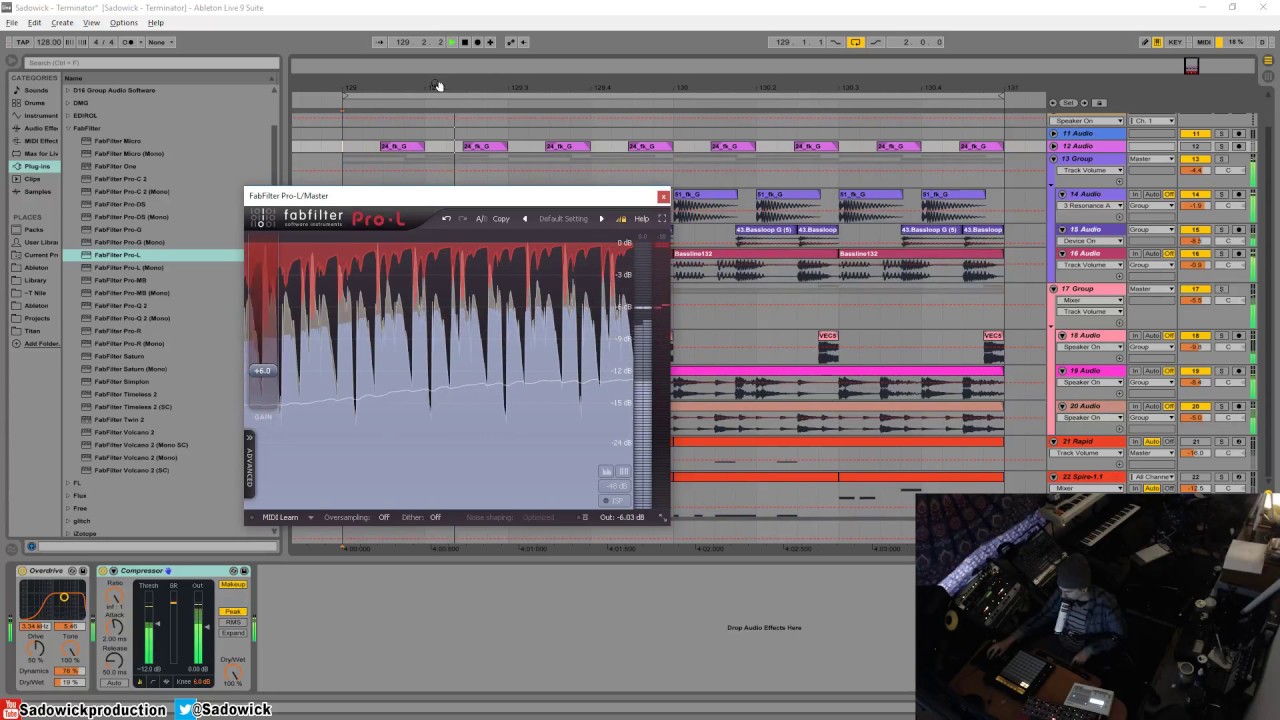This screenshot has width=1280, height=720.
Task: Solo track 14 Audio
Action: pyautogui.click(x=1221, y=194)
